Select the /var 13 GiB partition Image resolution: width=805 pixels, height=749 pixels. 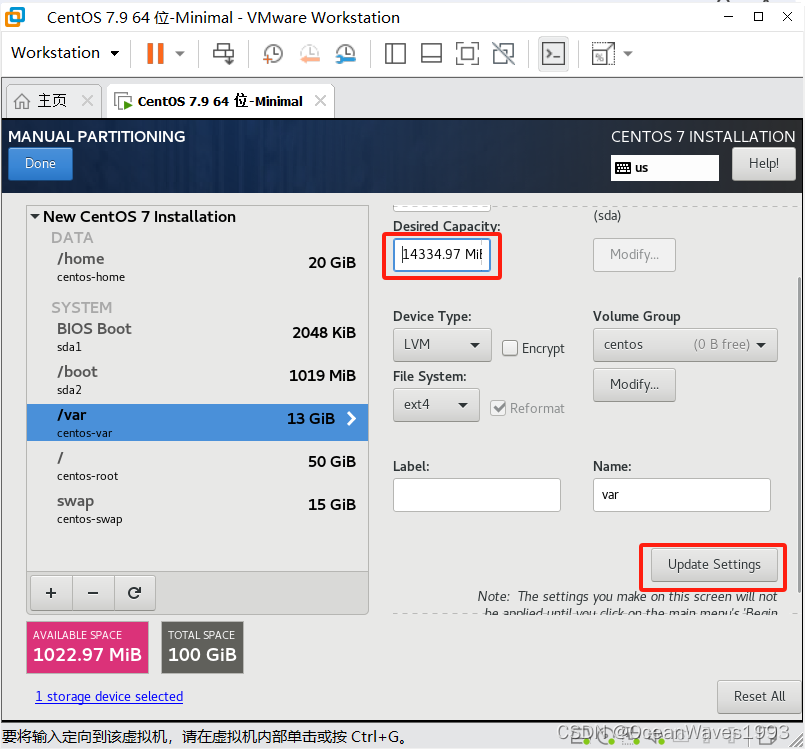(x=198, y=422)
